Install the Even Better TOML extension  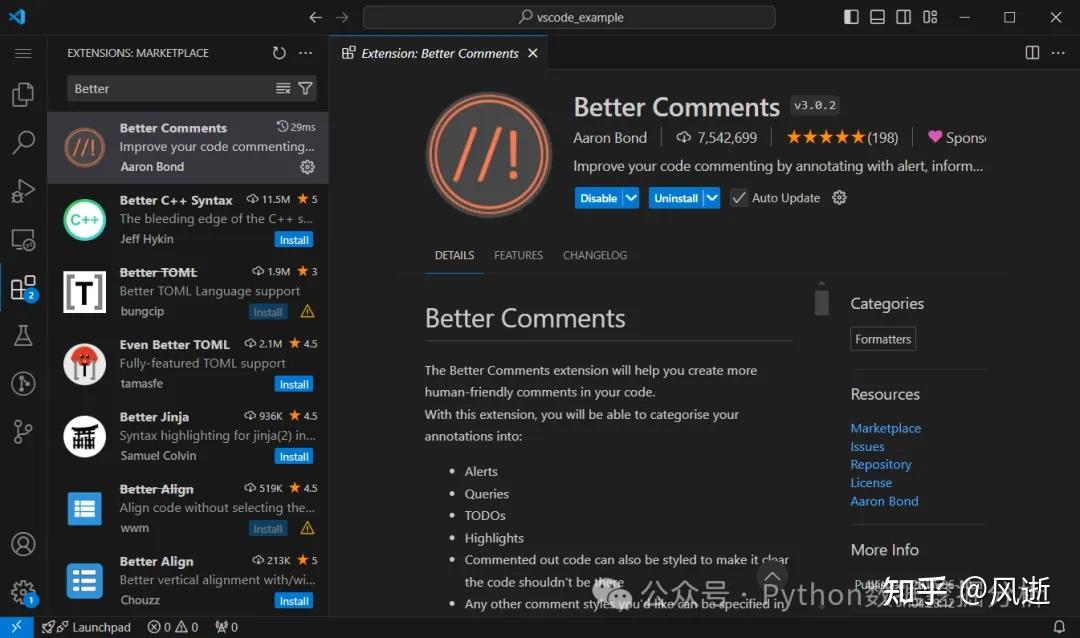coord(294,384)
